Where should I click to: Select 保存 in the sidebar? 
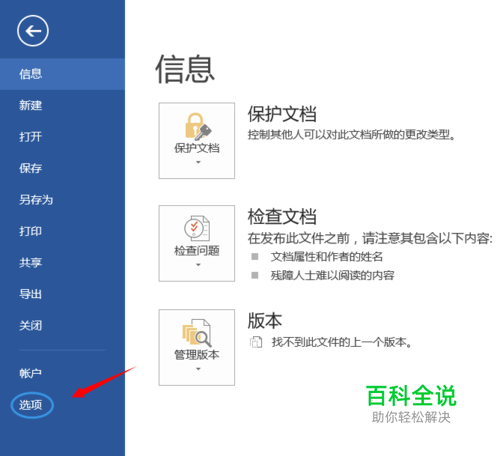tap(62, 168)
